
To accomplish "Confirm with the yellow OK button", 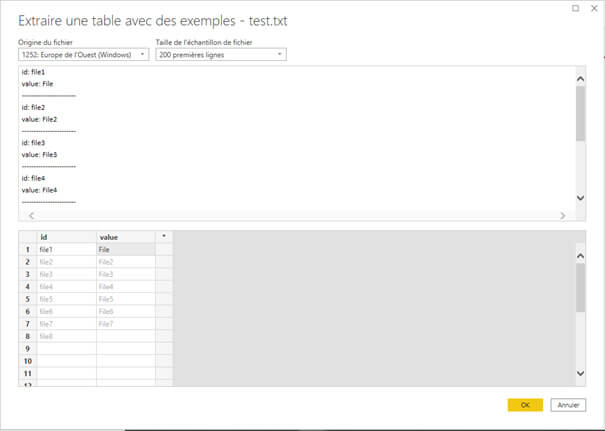I will tap(525, 405).
